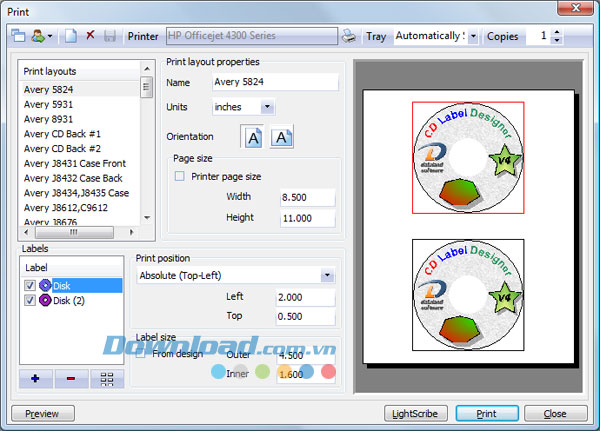The image size is (600, 431).
Task: Click the Close button
Action: (556, 414)
